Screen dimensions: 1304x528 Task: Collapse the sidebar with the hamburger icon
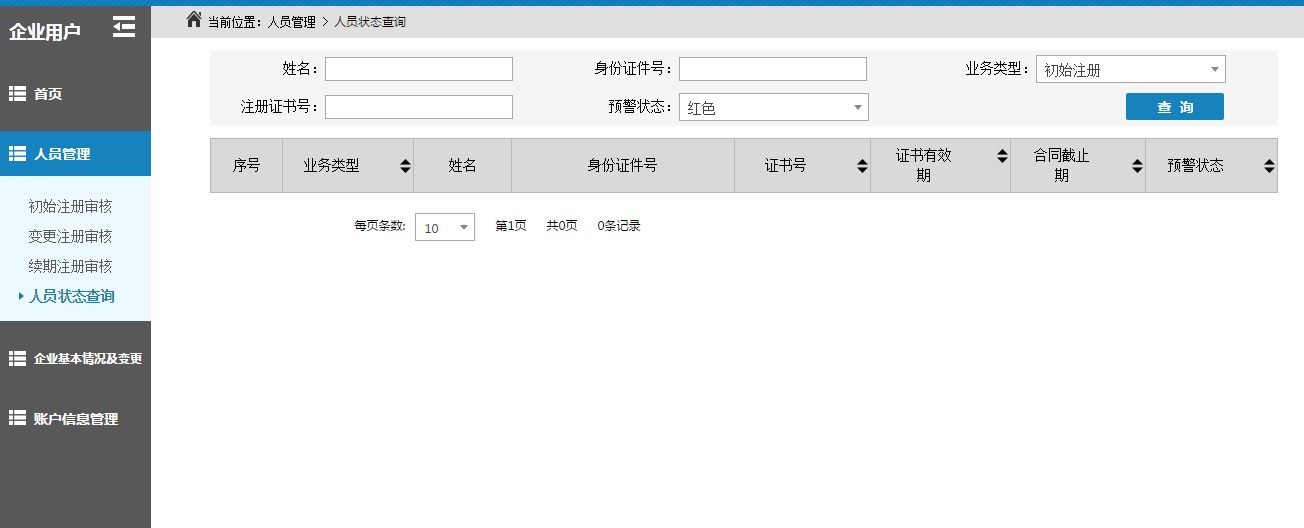tap(124, 27)
